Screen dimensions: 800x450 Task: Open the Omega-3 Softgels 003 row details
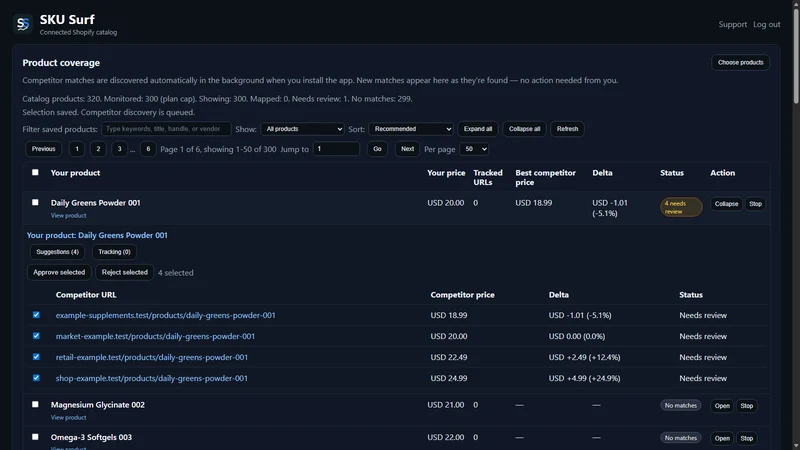tap(722, 438)
